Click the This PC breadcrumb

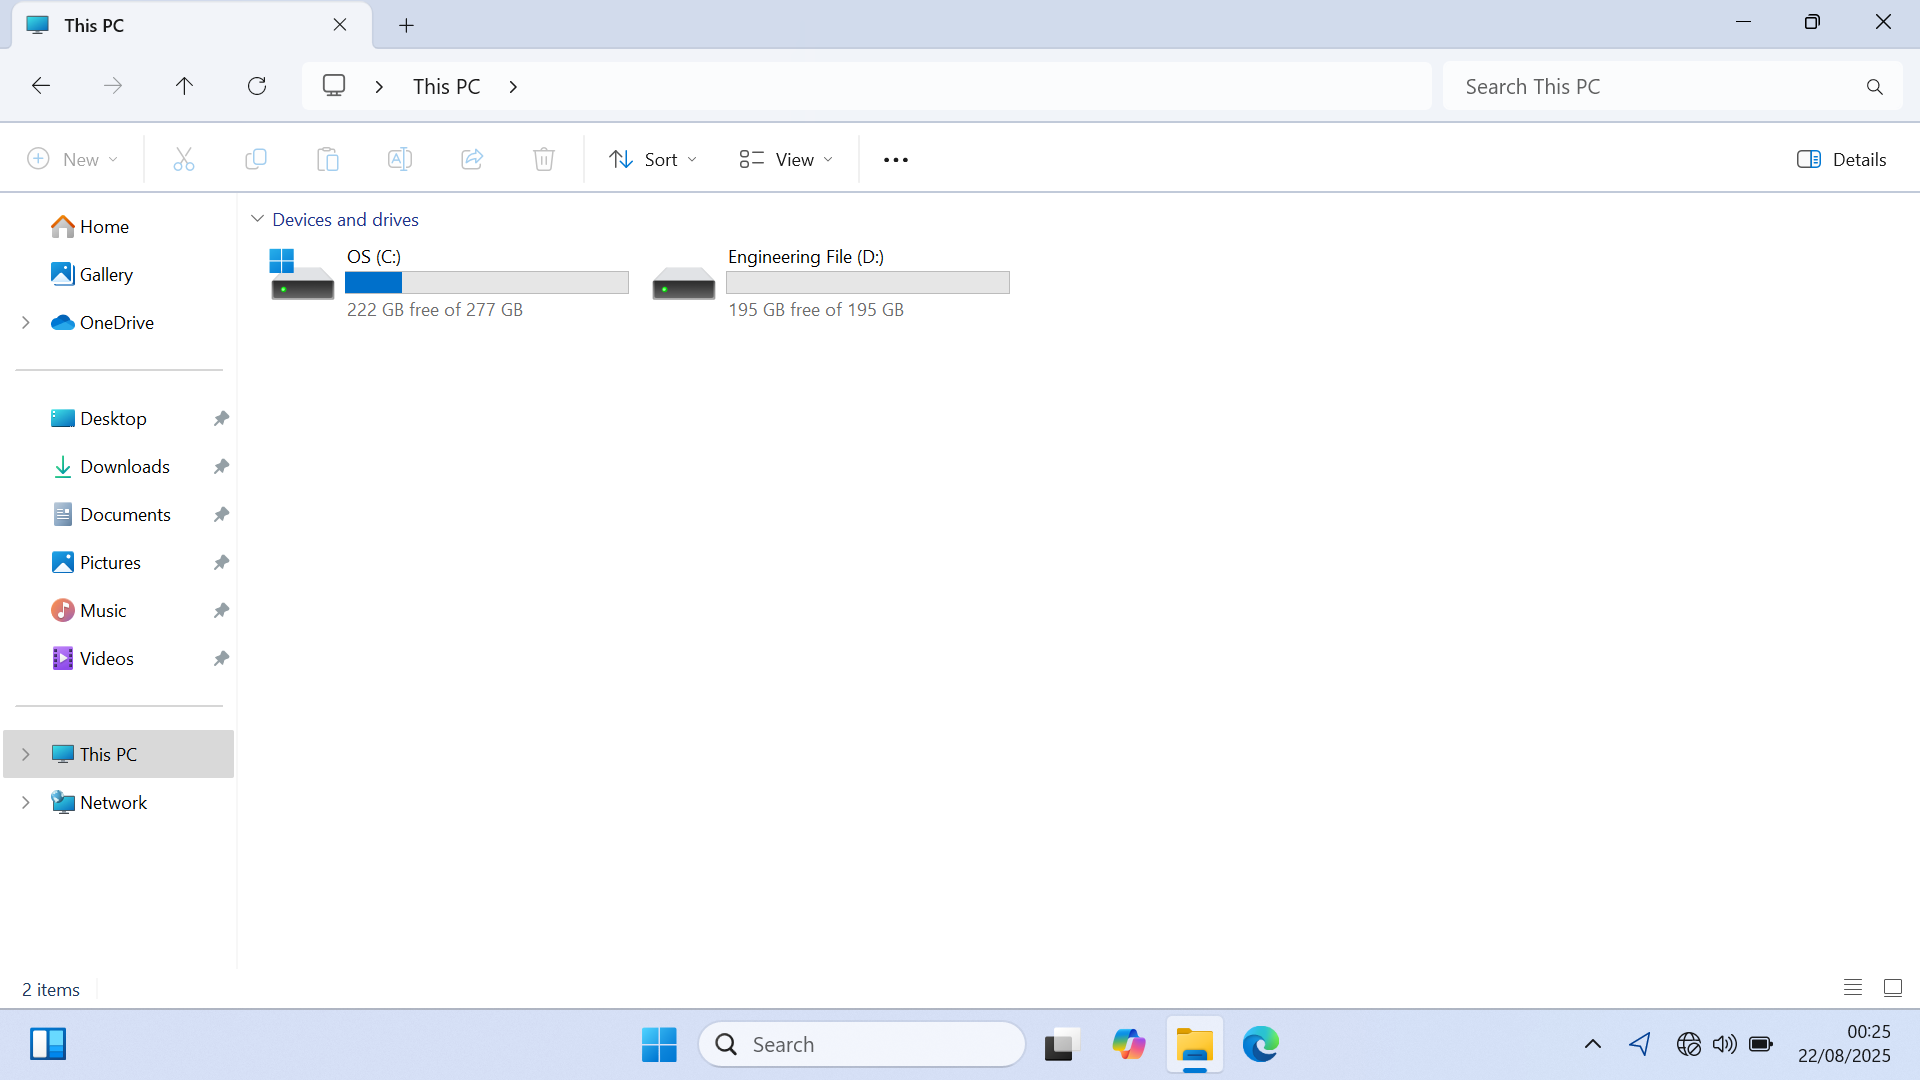(x=447, y=86)
